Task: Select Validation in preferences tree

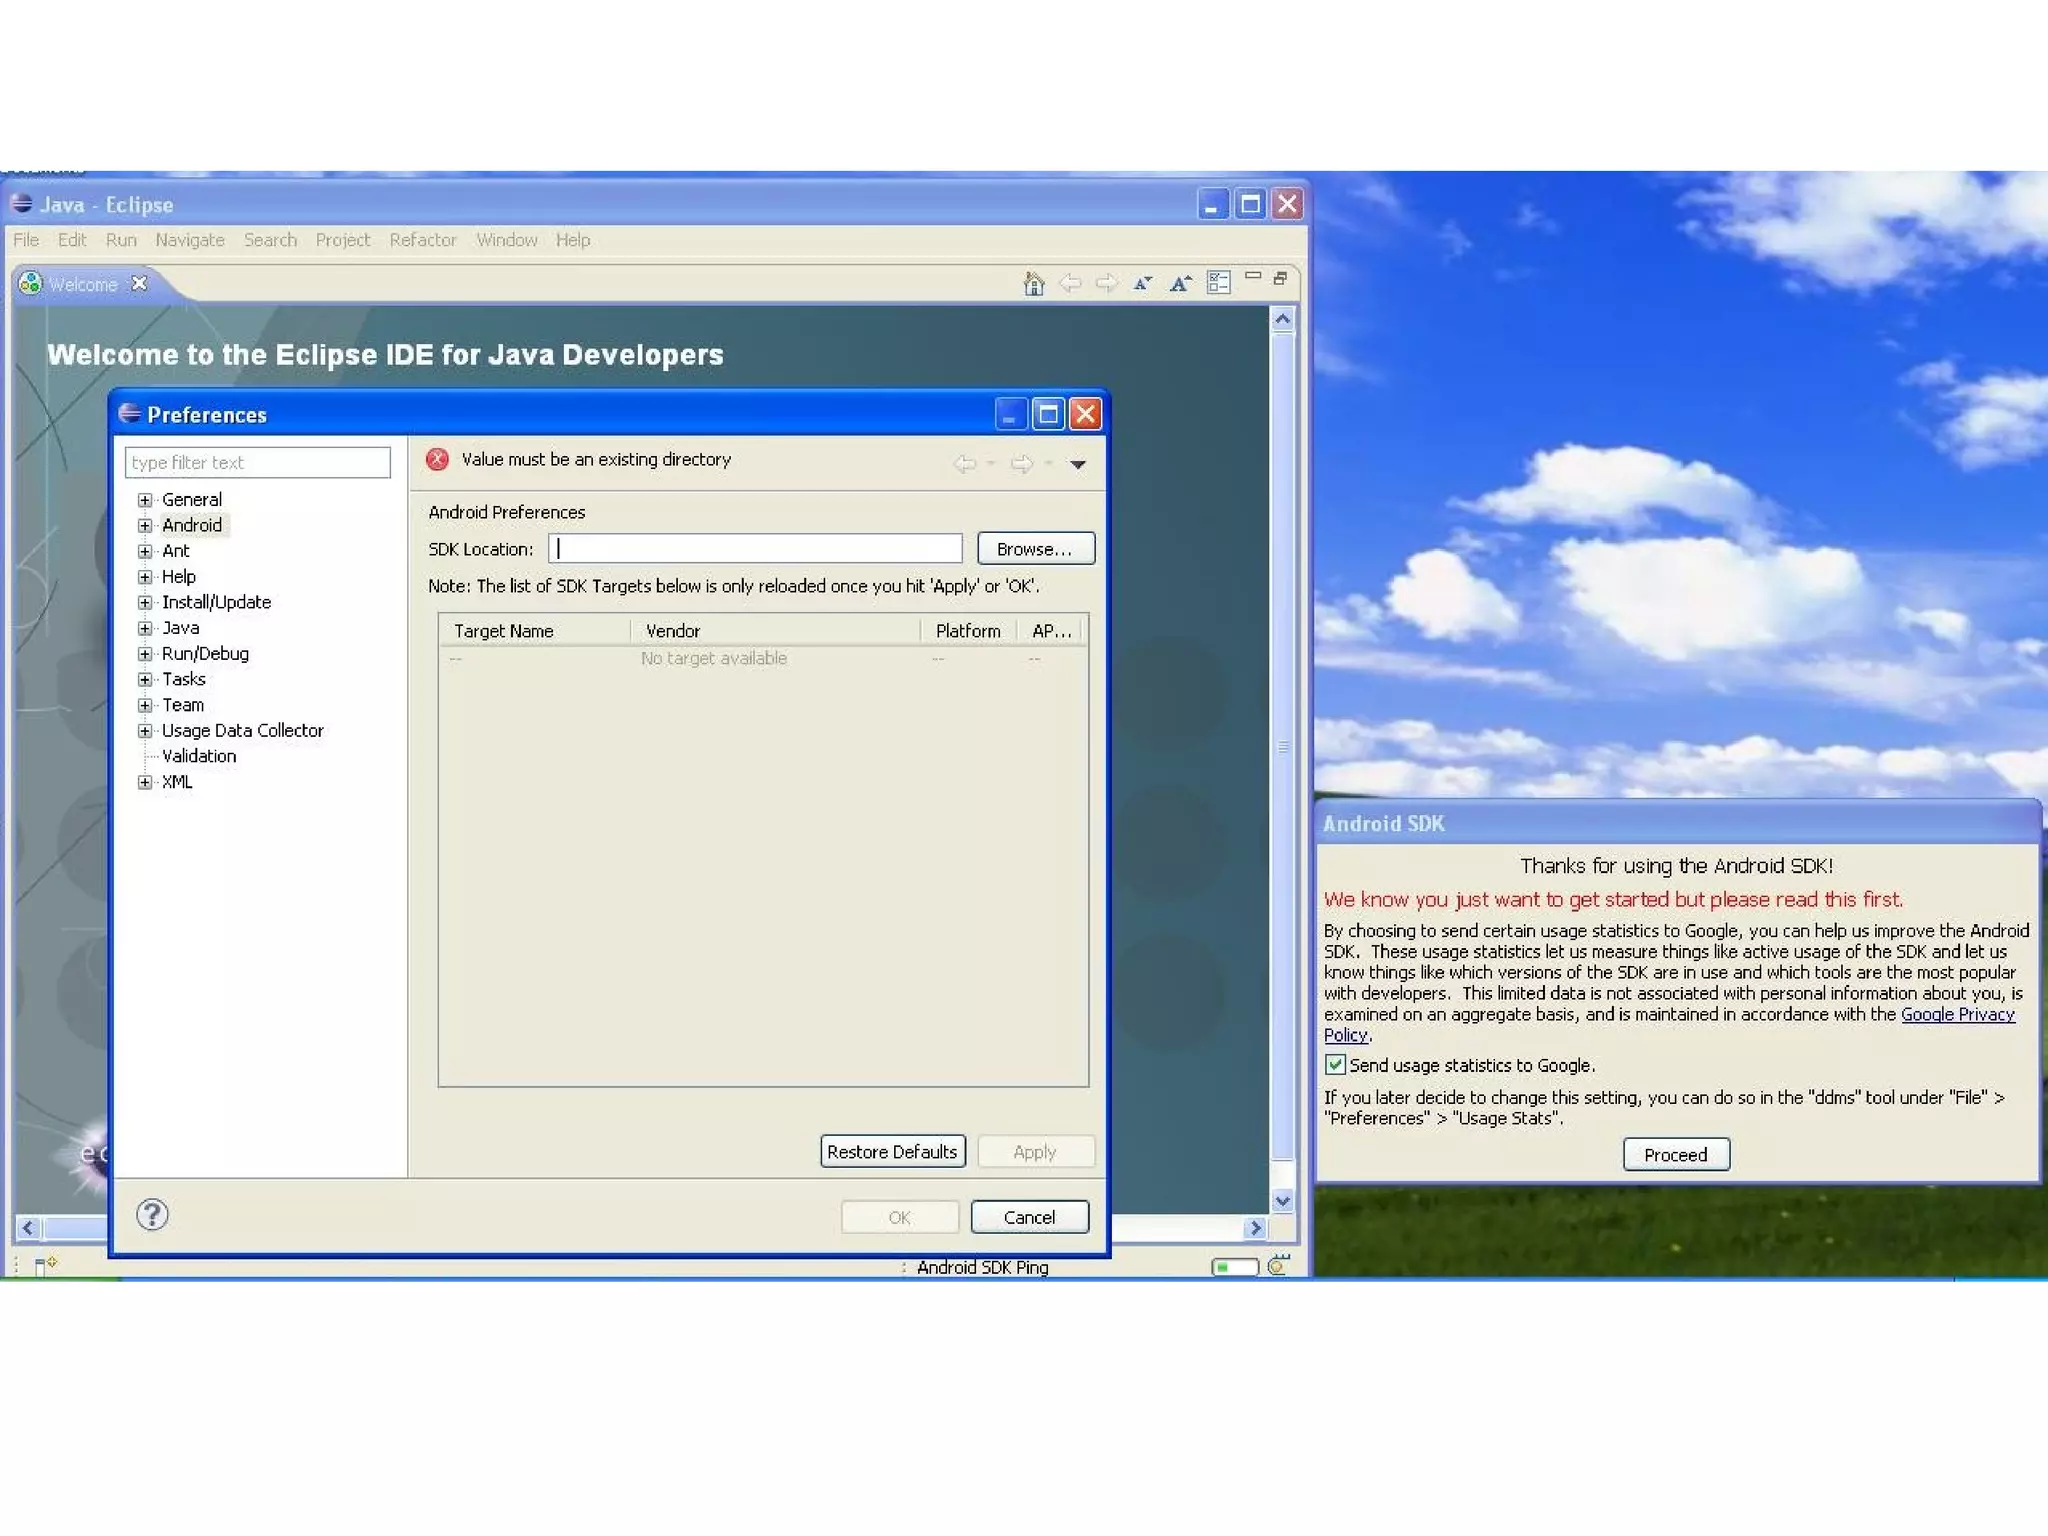Action: click(x=199, y=756)
